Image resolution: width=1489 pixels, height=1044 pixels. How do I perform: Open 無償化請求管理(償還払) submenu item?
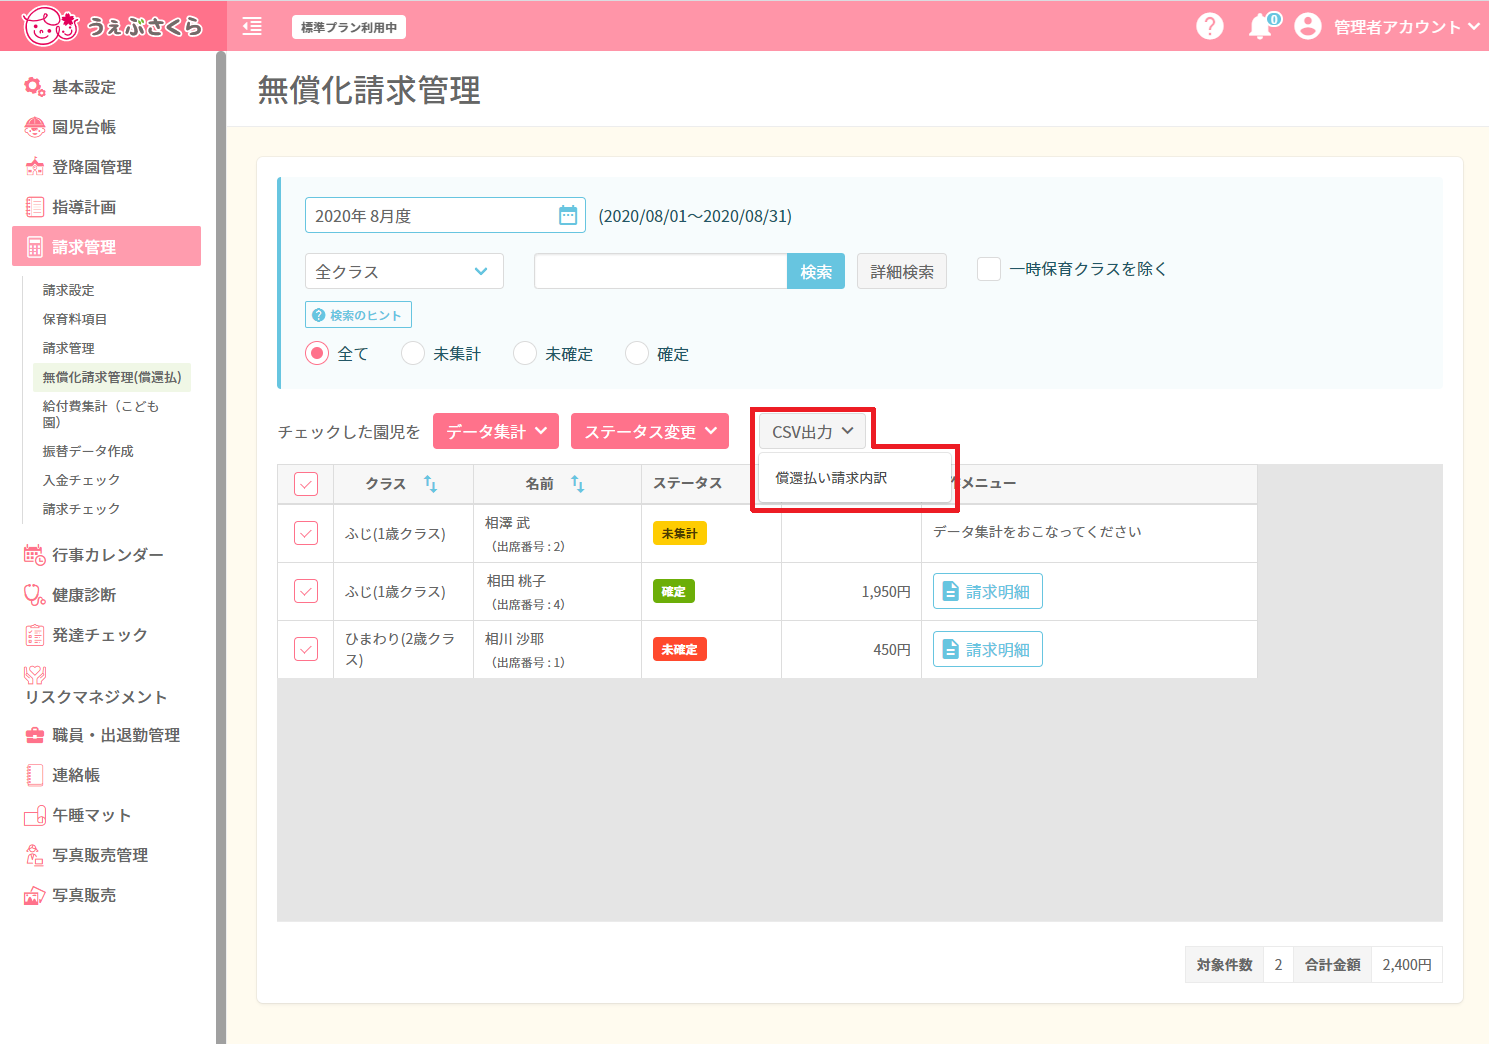pyautogui.click(x=112, y=377)
